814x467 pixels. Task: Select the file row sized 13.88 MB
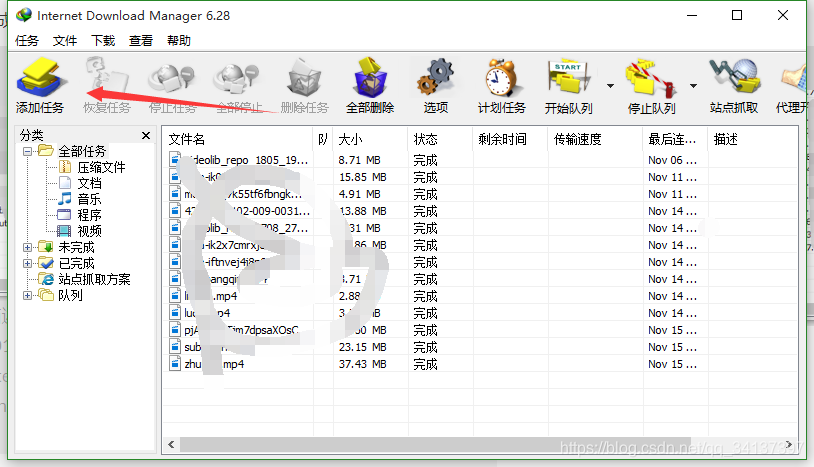pyautogui.click(x=480, y=211)
